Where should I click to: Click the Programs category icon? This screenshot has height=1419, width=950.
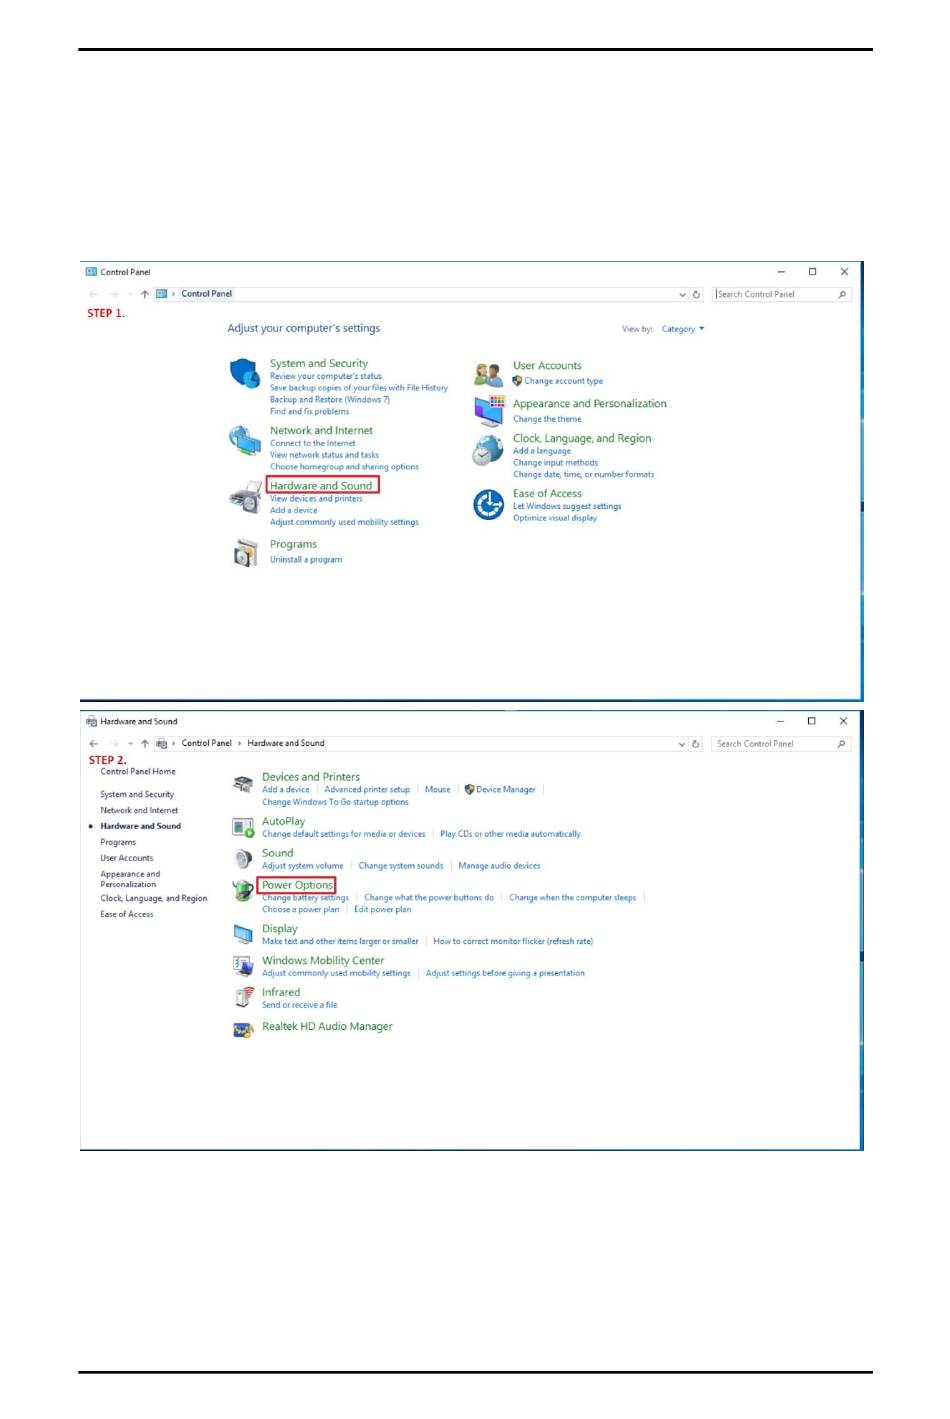coord(245,552)
